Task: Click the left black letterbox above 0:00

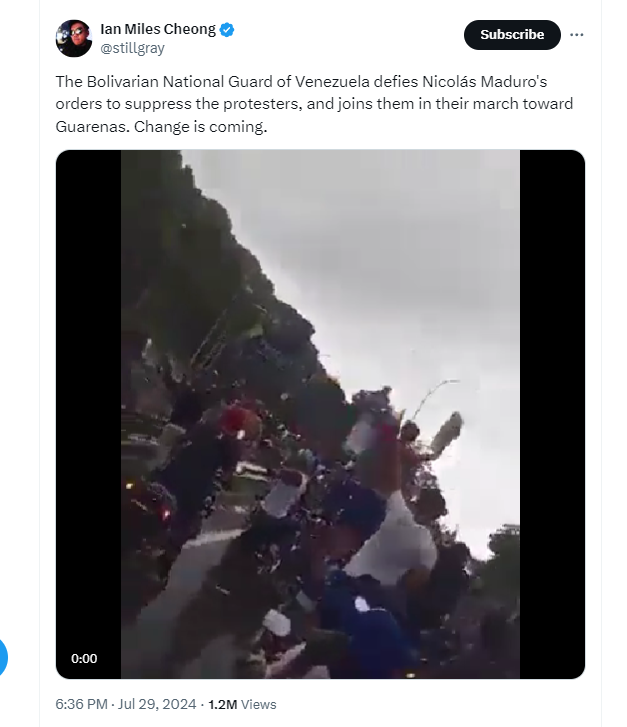Action: [88, 394]
